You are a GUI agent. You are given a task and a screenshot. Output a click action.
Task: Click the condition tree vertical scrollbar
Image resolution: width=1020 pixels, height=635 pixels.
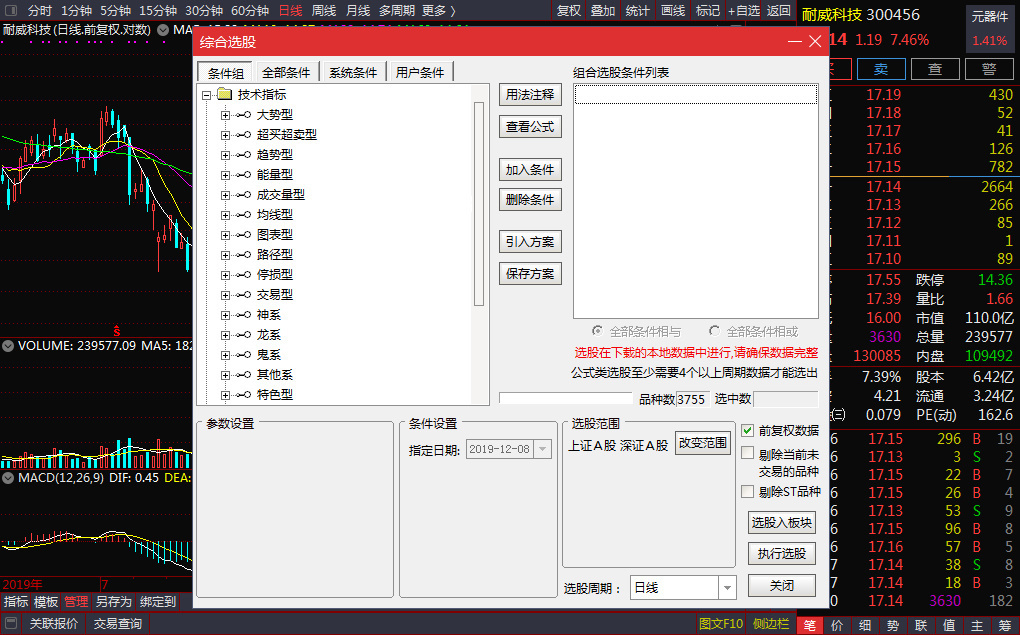479,200
